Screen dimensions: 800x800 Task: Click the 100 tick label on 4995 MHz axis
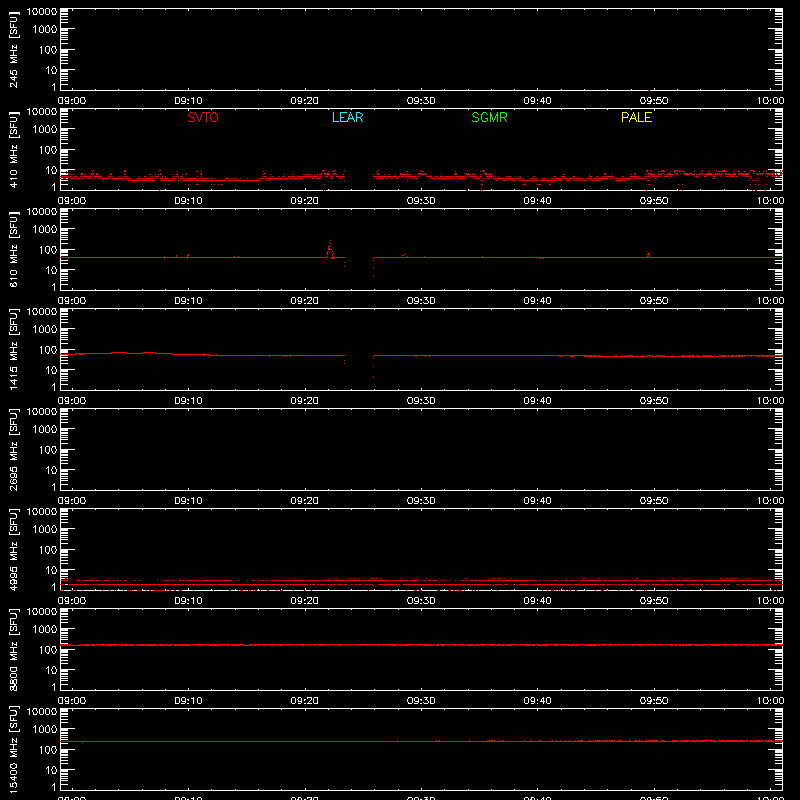click(x=48, y=550)
